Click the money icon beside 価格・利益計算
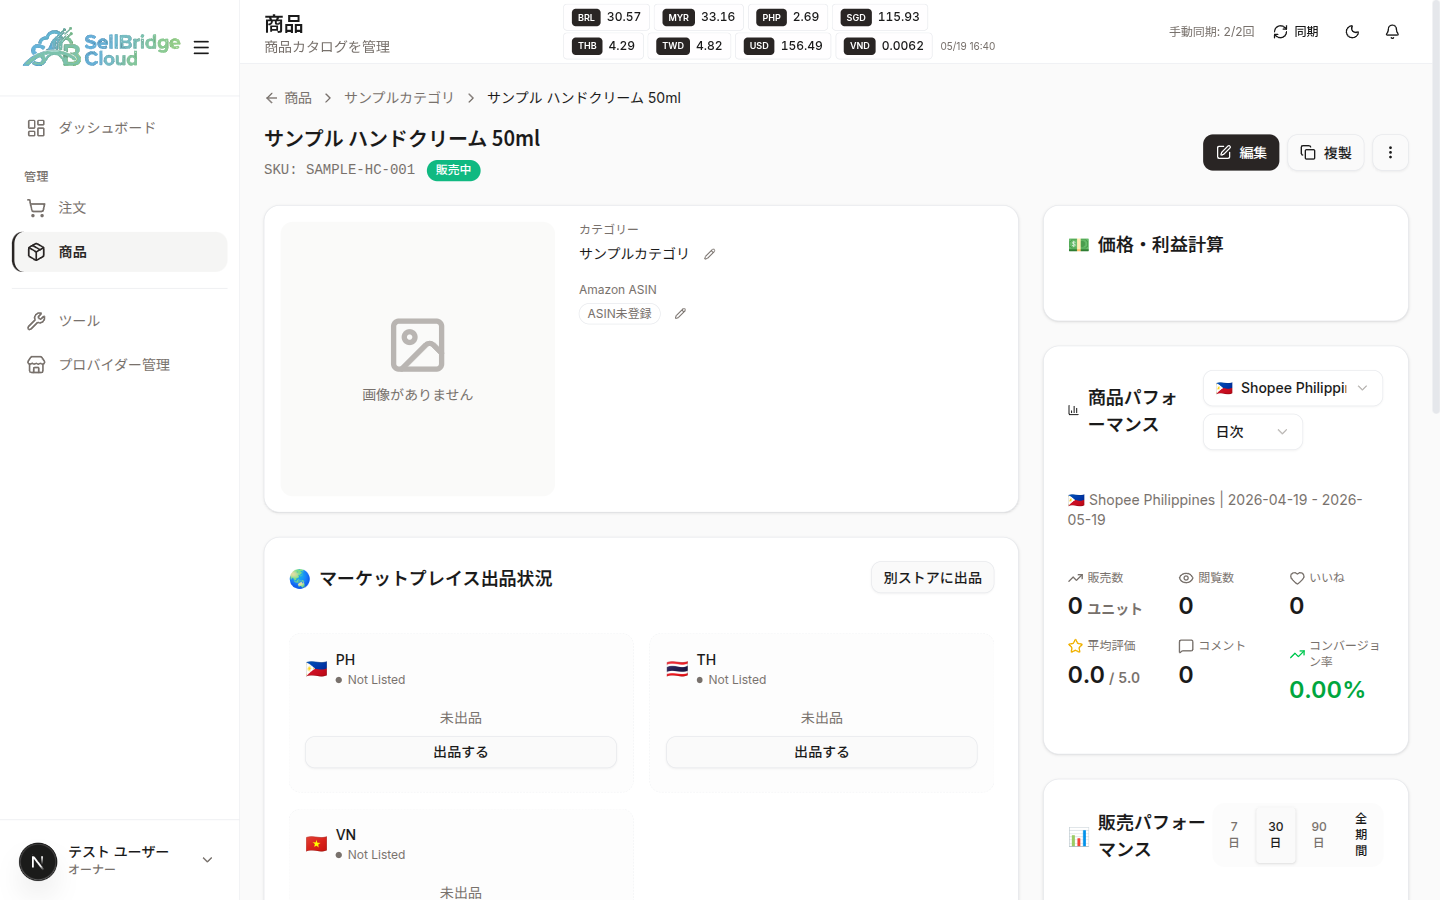 (1078, 245)
